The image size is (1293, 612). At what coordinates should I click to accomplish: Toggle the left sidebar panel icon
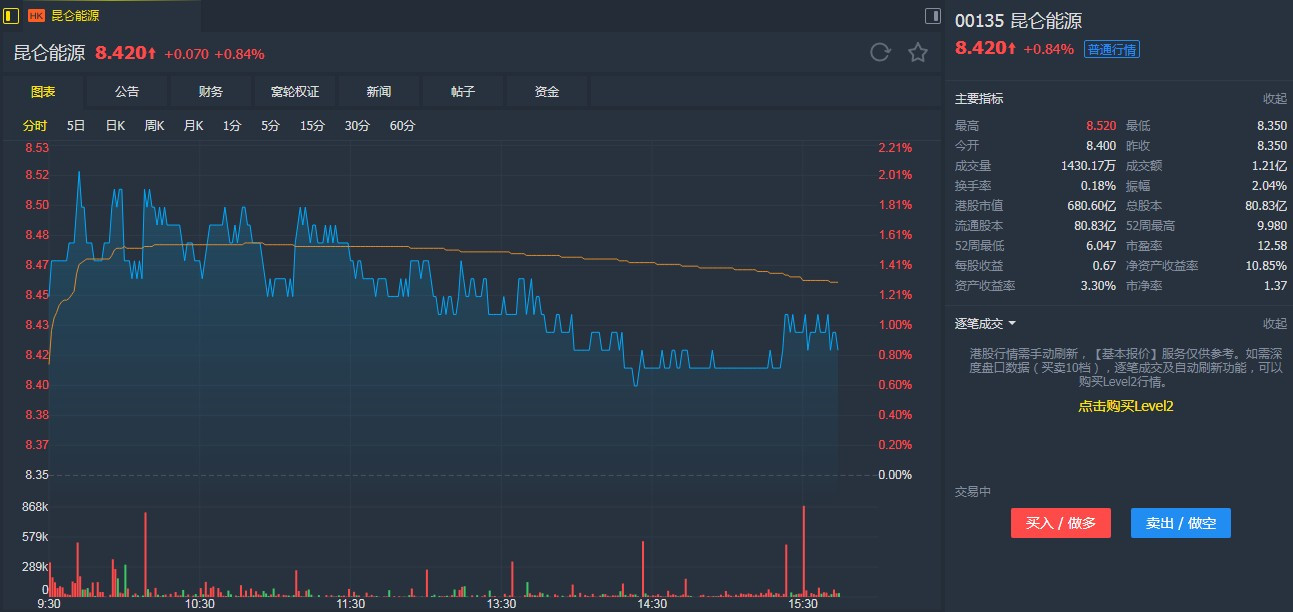pyautogui.click(x=12, y=15)
